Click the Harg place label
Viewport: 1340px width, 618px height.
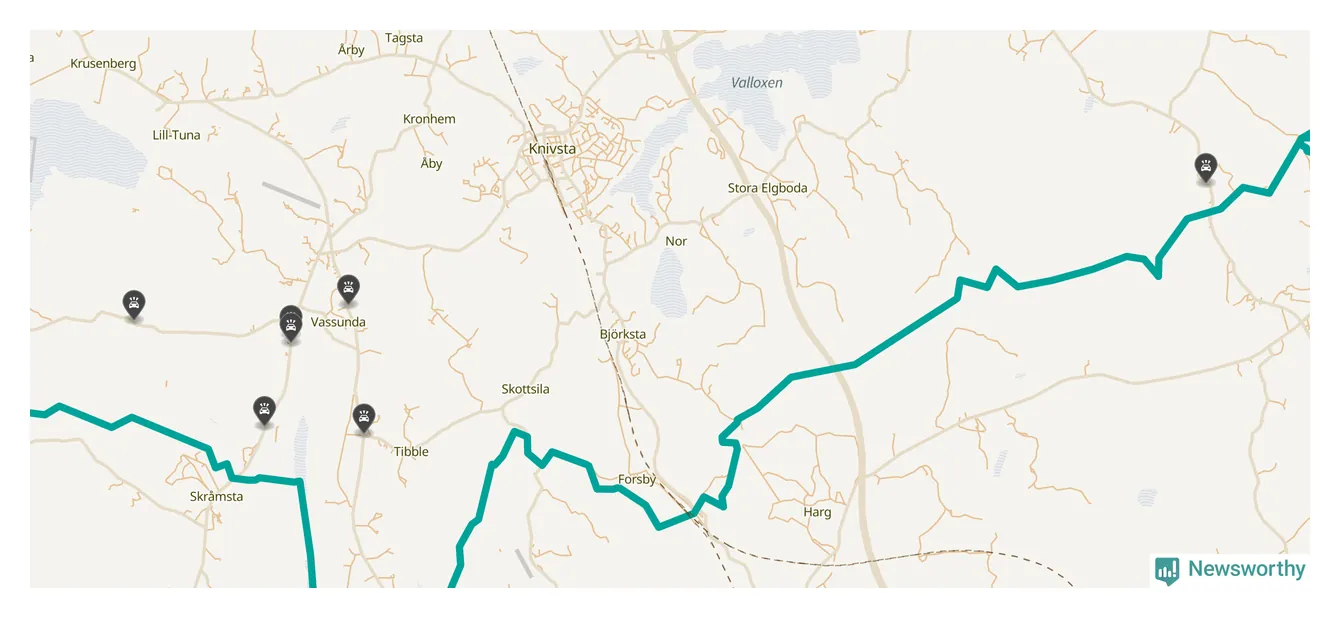817,512
